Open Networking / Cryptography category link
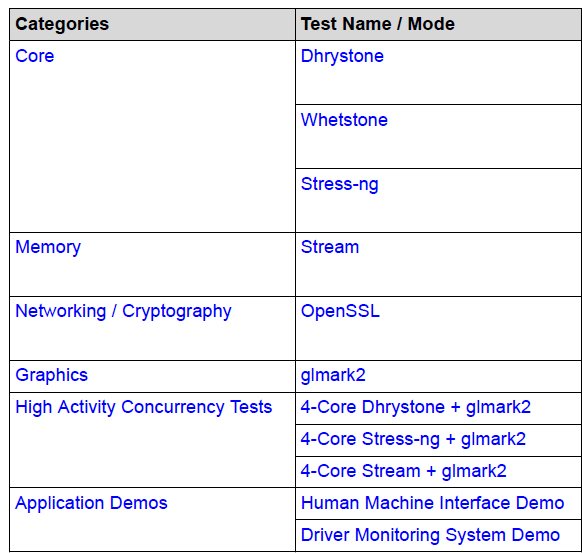 tap(123, 312)
